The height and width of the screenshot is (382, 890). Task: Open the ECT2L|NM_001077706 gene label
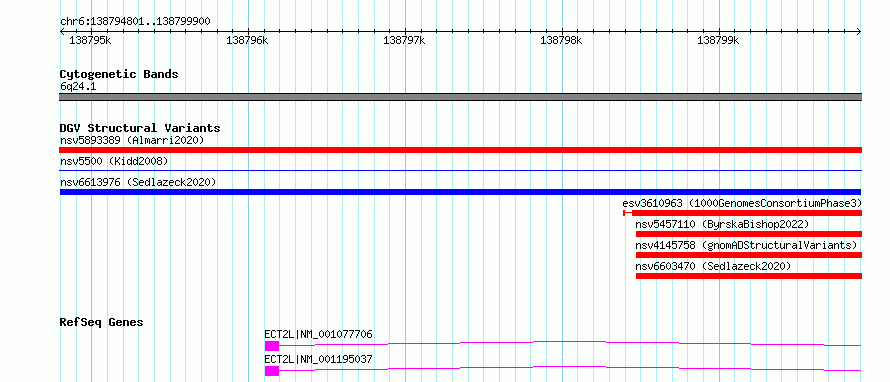pos(318,334)
